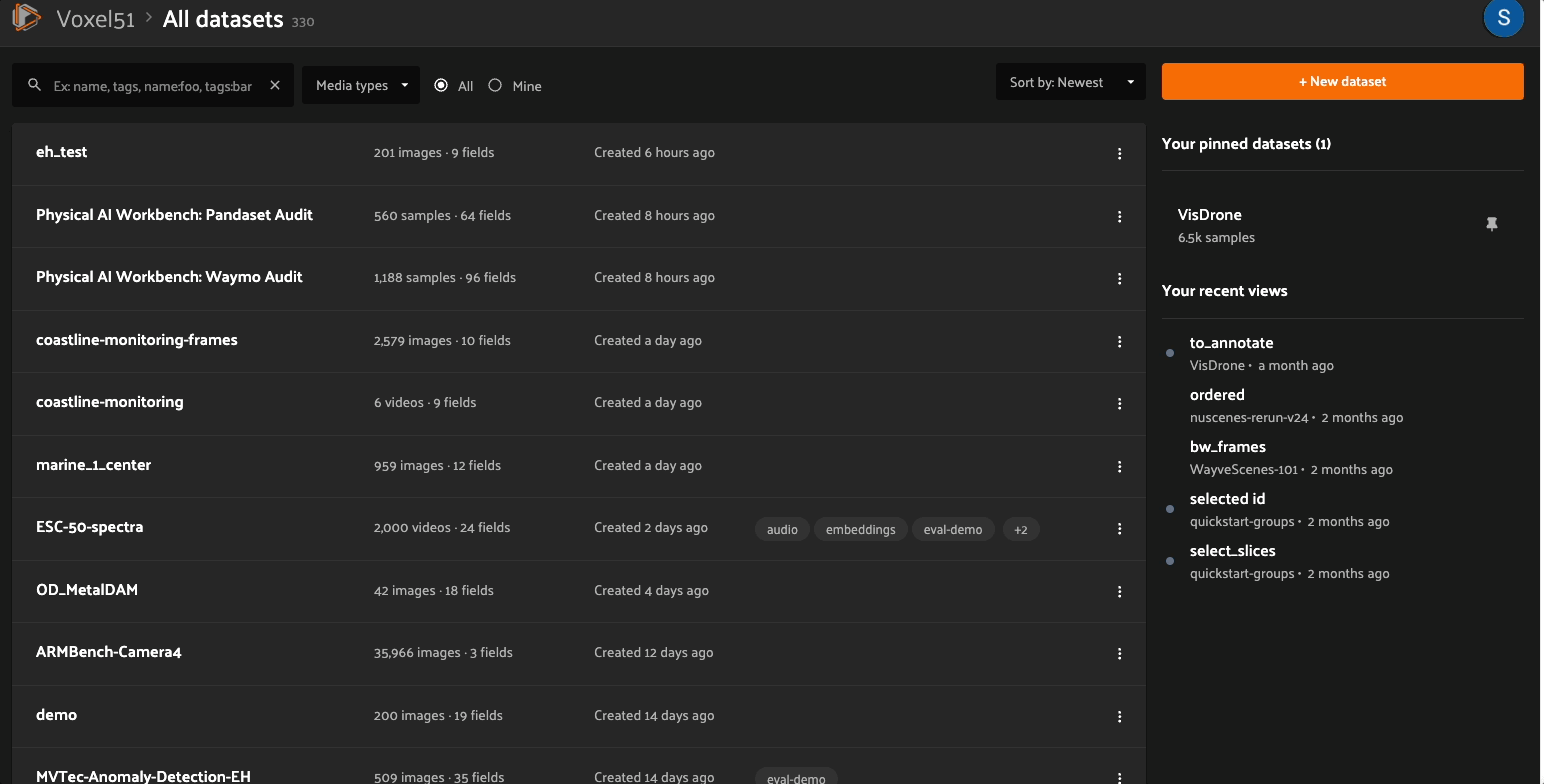1544x784 pixels.
Task: Expand the Media types dropdown
Action: click(x=361, y=86)
